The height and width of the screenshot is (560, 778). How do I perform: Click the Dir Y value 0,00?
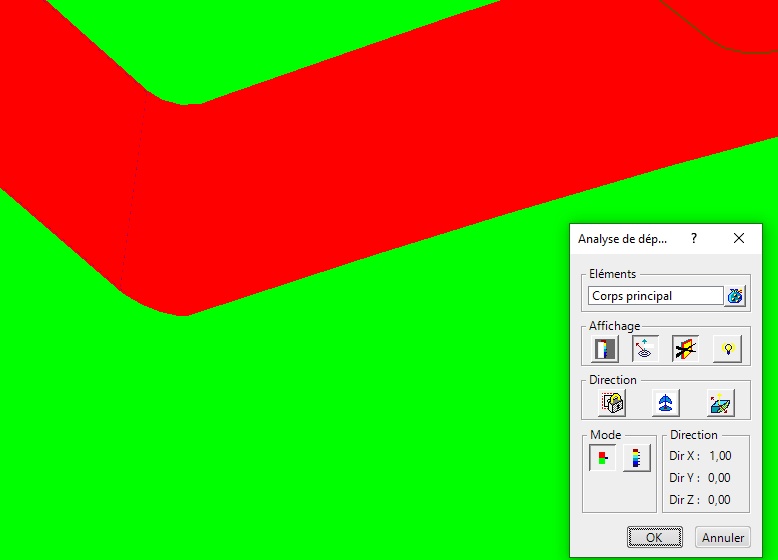719,478
